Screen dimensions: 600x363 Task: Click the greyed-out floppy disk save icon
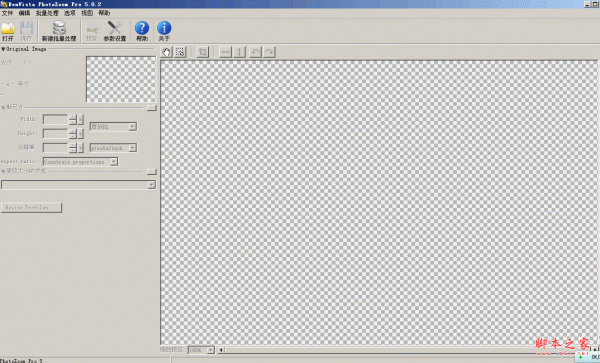coord(26,31)
